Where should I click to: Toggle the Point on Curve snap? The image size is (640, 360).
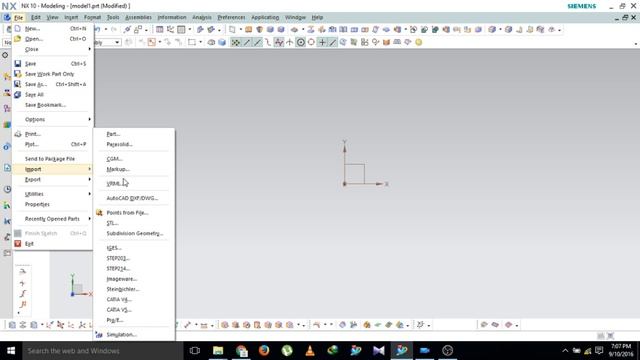333,42
